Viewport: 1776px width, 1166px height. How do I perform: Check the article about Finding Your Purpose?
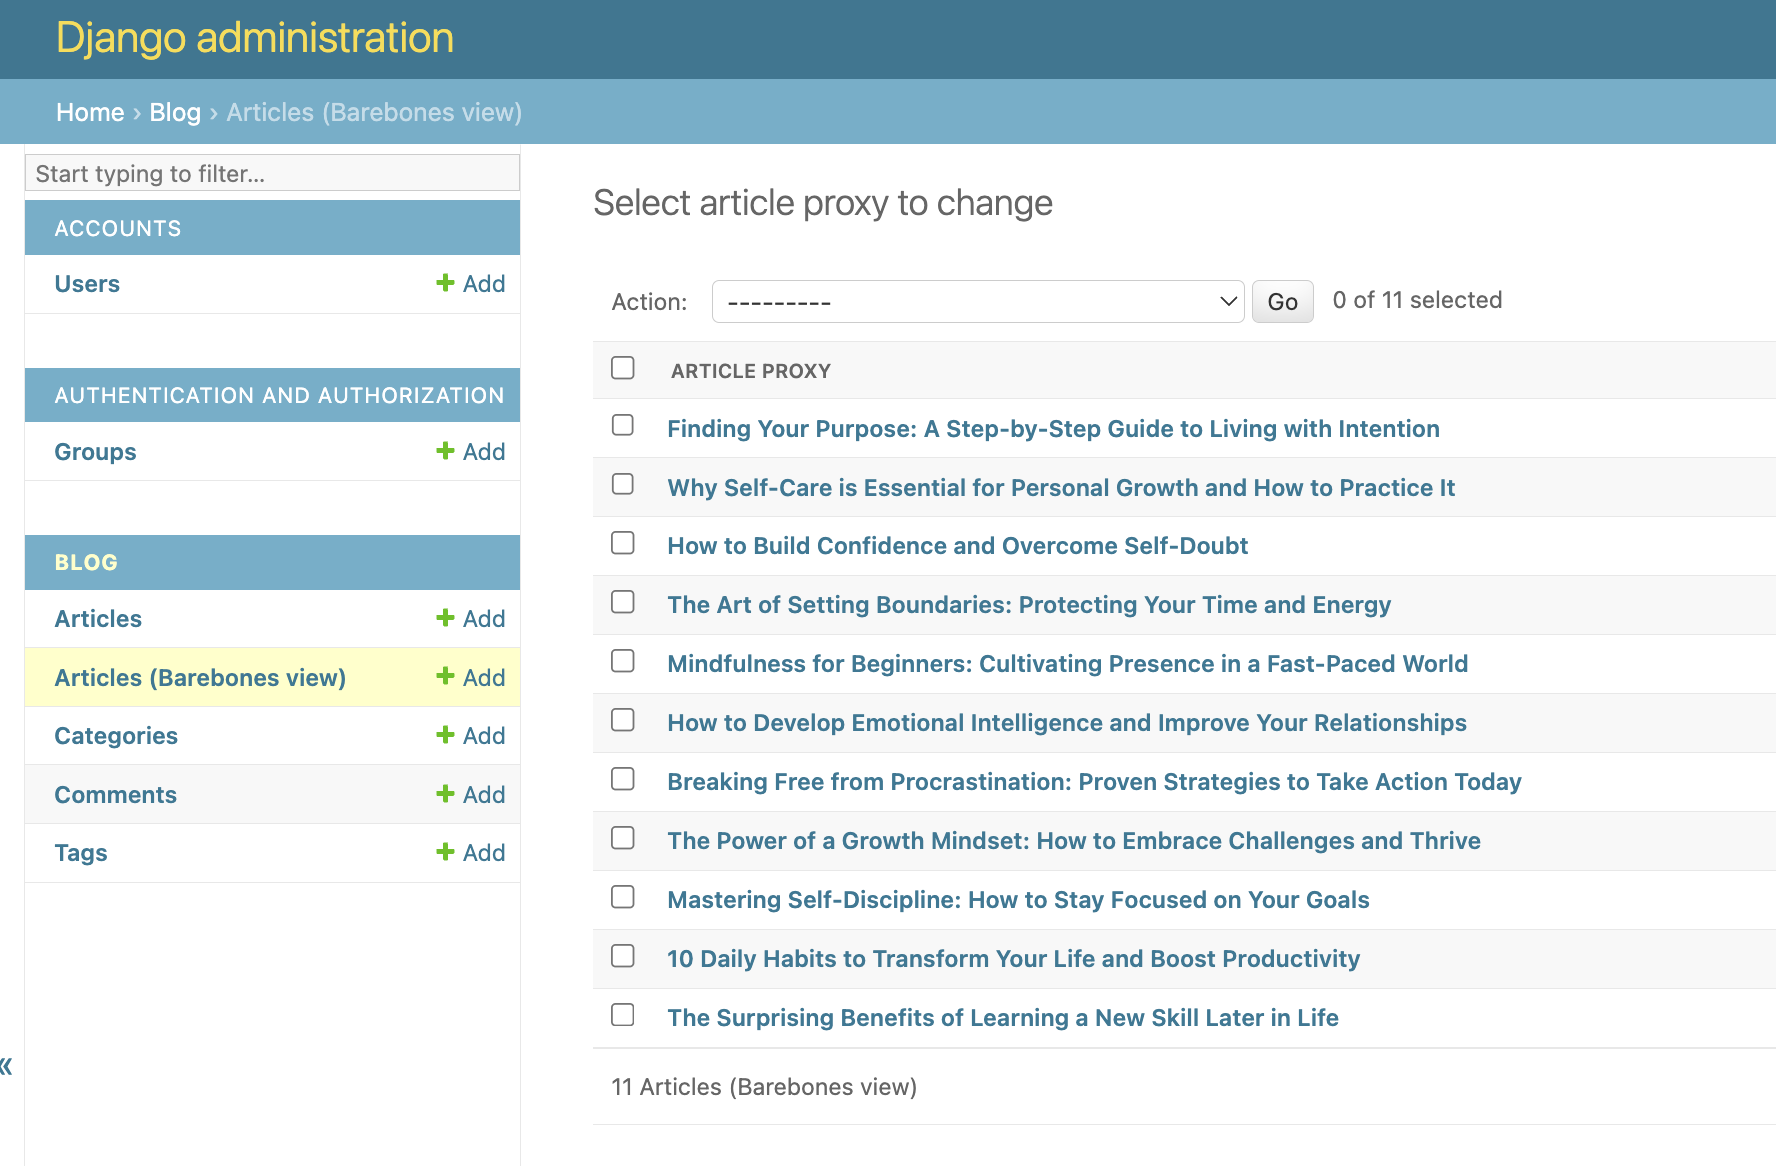click(x=622, y=426)
